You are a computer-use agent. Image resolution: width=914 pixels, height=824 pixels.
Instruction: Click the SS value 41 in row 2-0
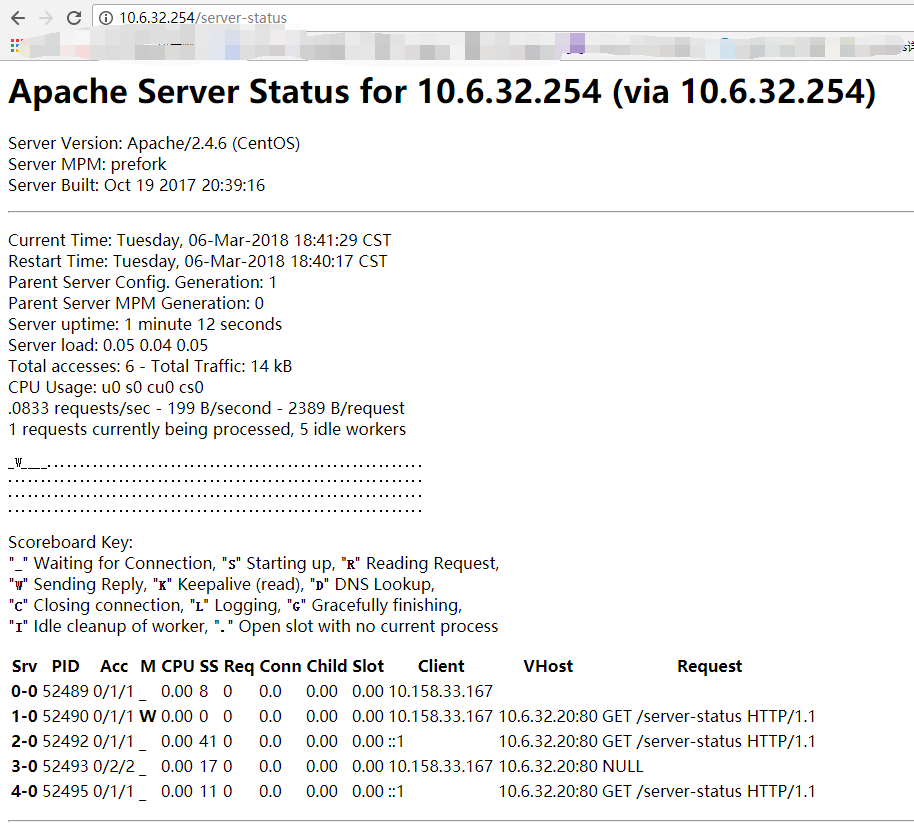click(x=208, y=741)
